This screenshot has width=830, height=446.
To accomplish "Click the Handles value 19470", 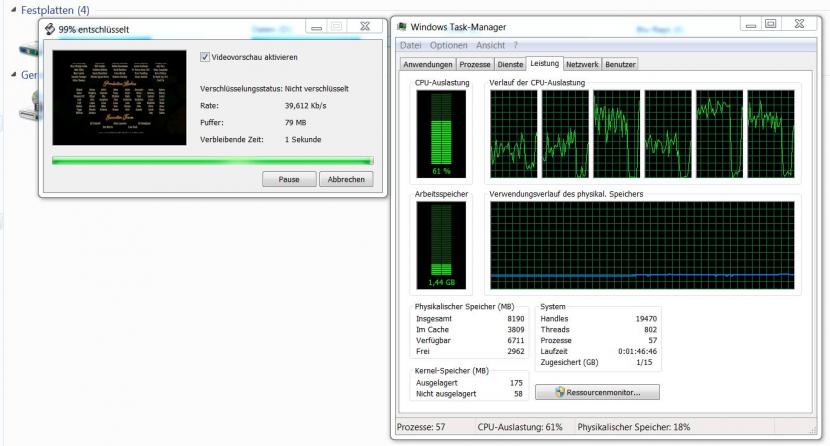I will coord(646,318).
